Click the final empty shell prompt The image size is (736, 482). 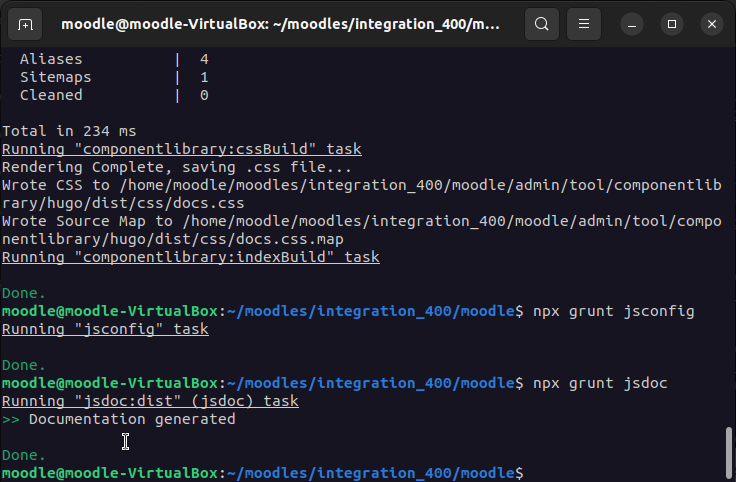pos(262,473)
